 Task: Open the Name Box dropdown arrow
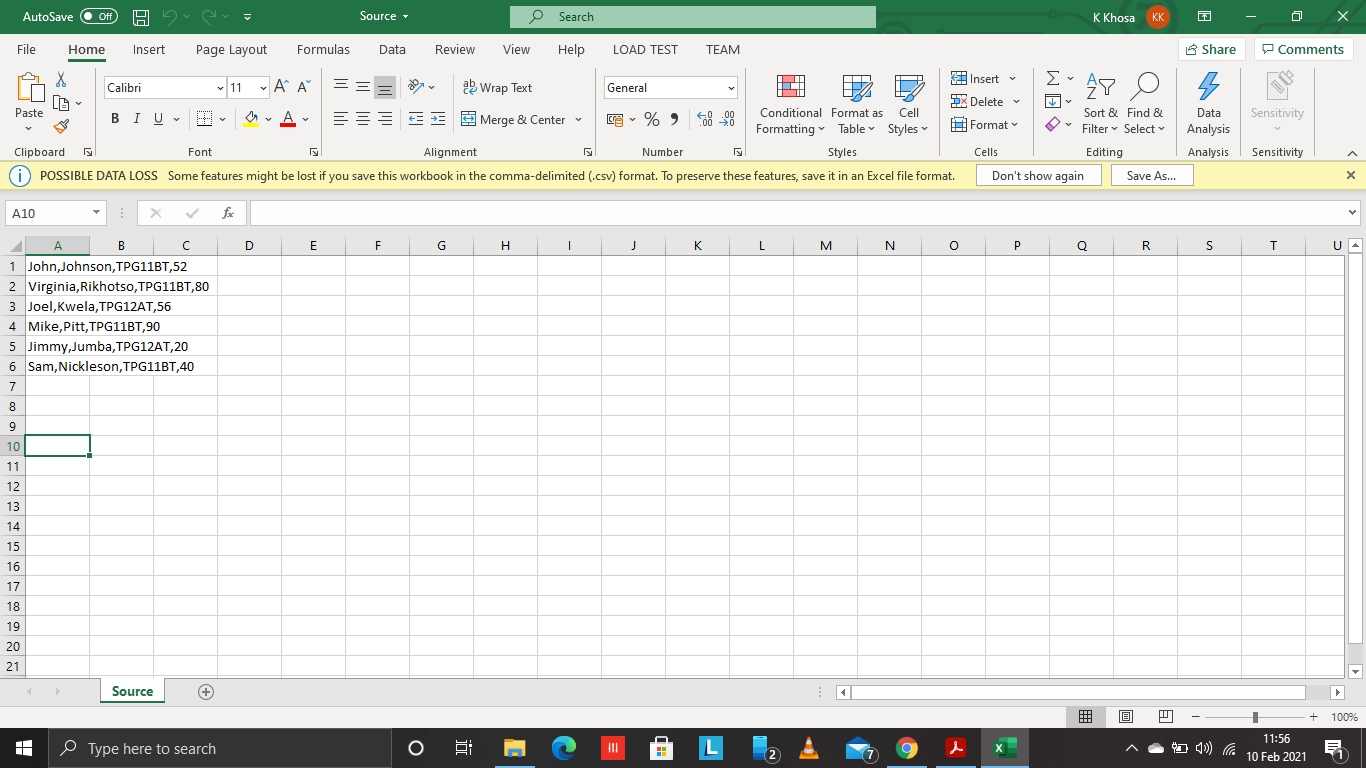[97, 213]
